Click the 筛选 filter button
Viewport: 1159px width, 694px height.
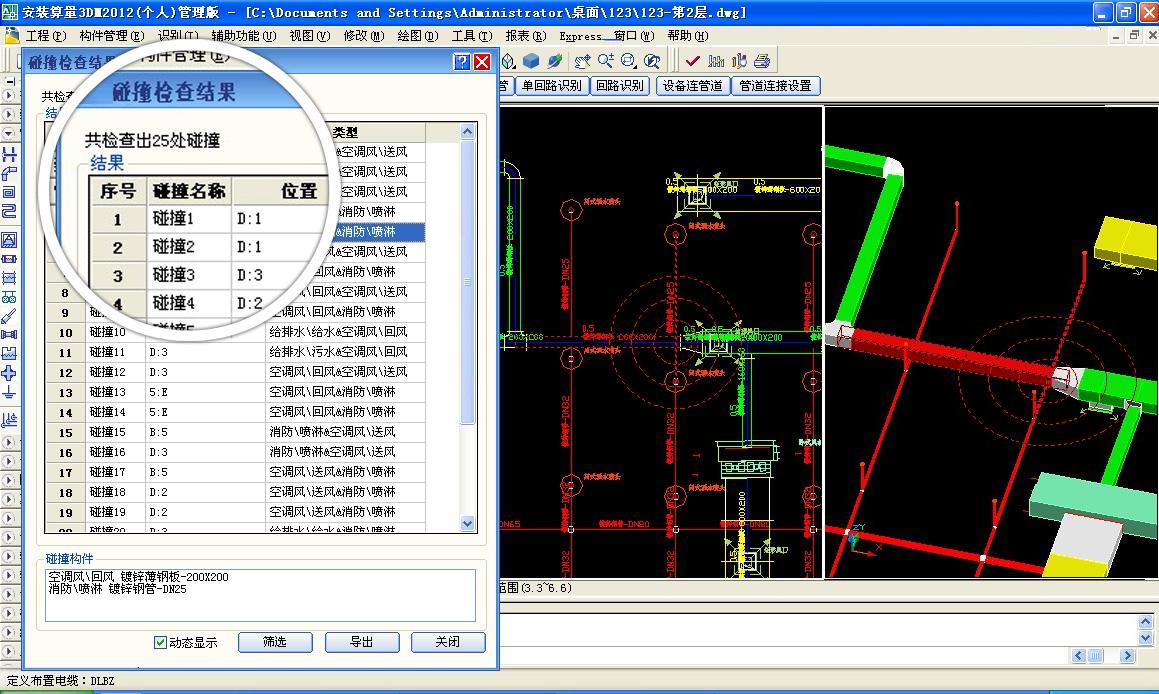[275, 642]
